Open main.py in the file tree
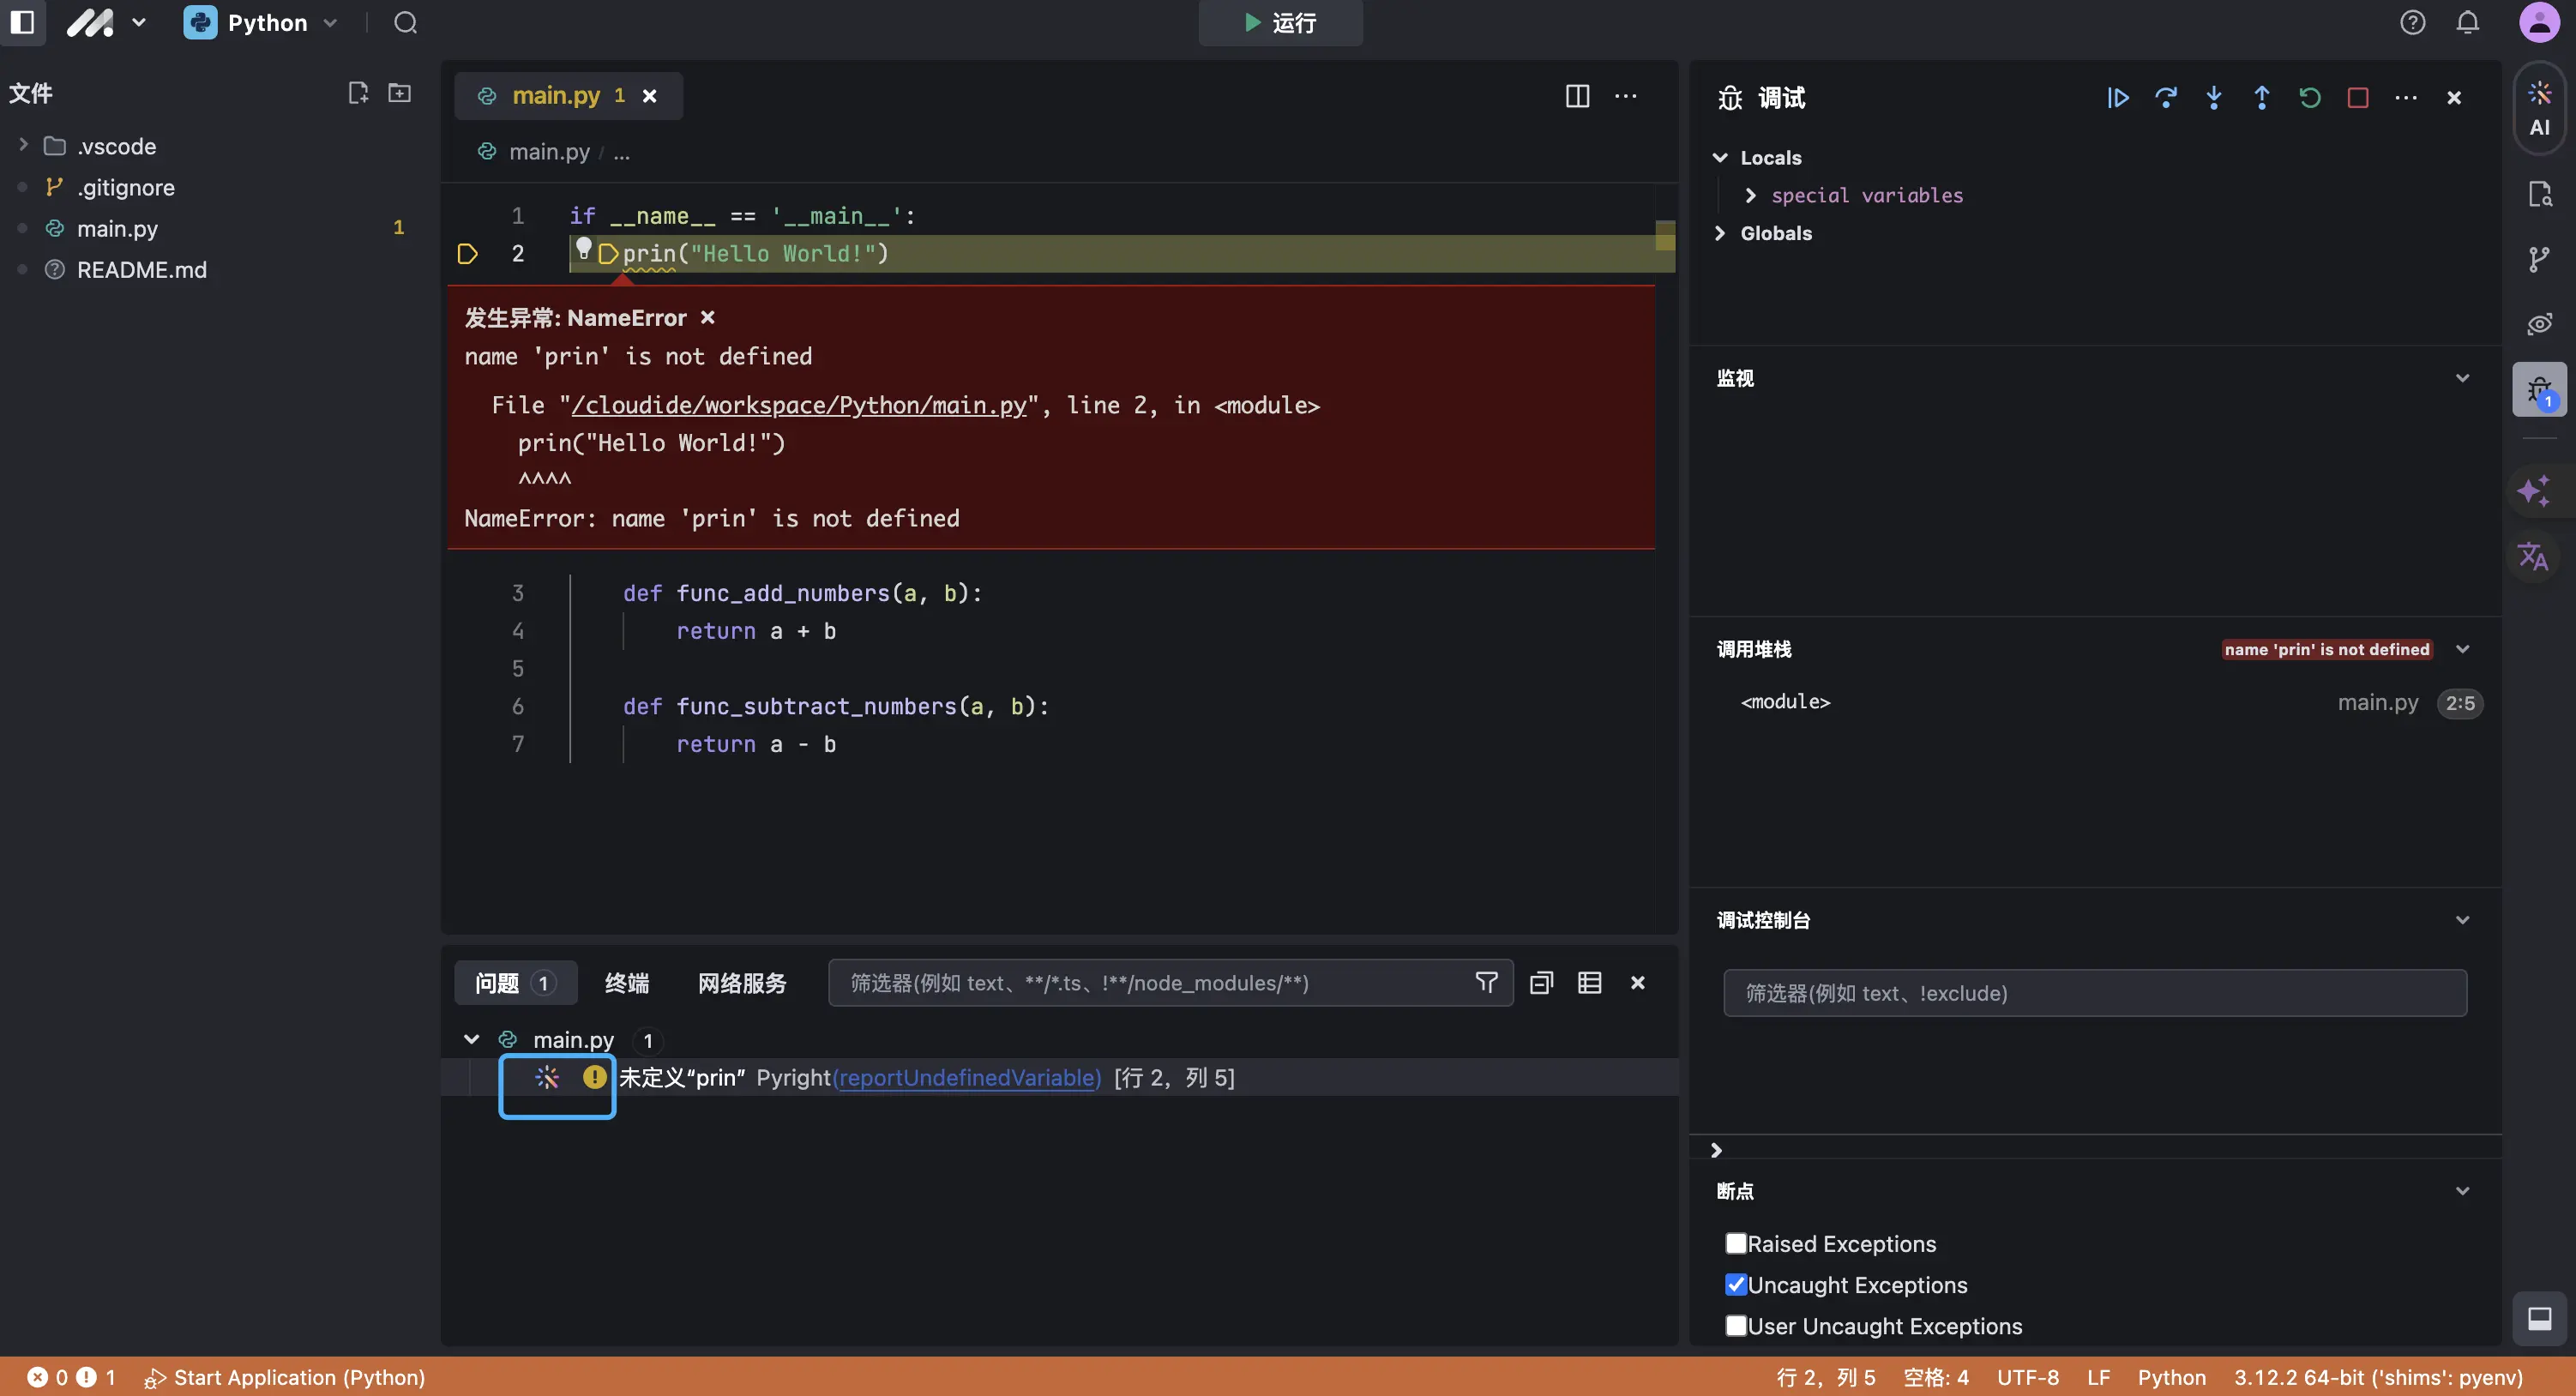This screenshot has height=1396, width=2576. (117, 228)
